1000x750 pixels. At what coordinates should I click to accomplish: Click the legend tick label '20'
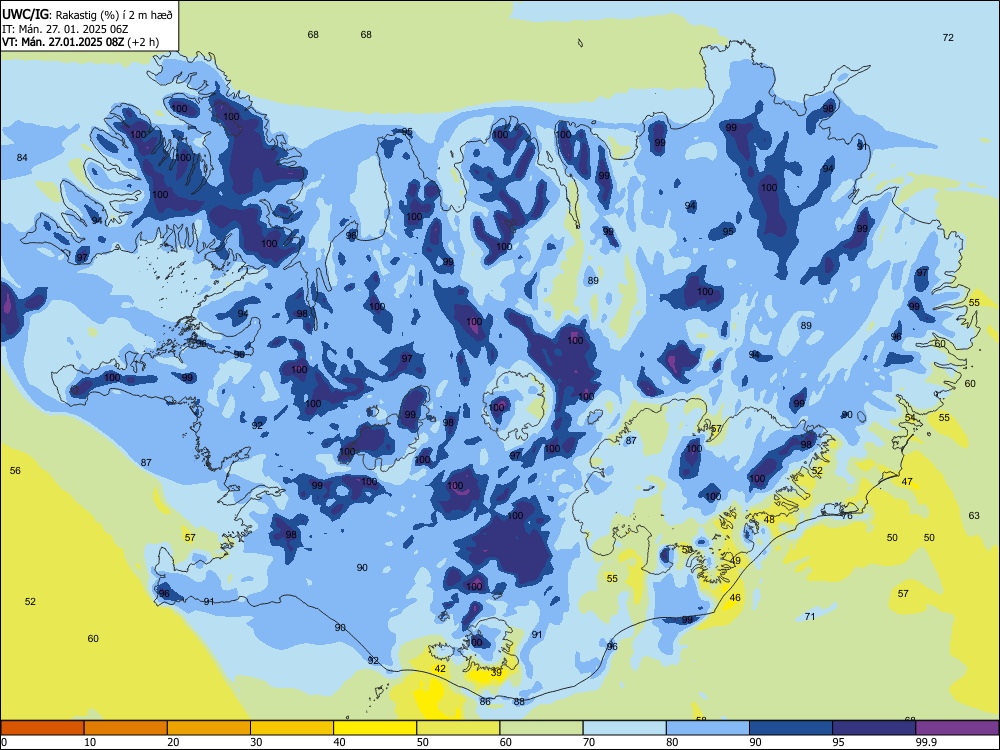click(x=173, y=742)
